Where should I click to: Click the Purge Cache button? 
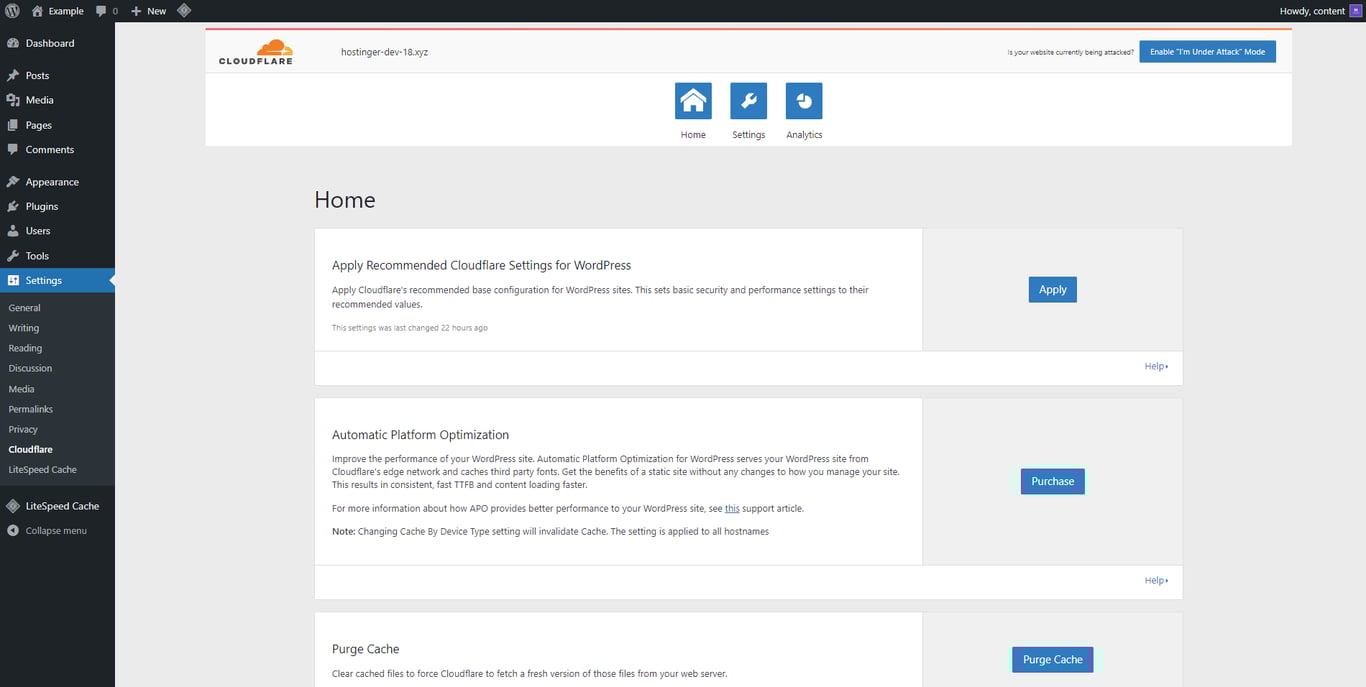(1052, 659)
